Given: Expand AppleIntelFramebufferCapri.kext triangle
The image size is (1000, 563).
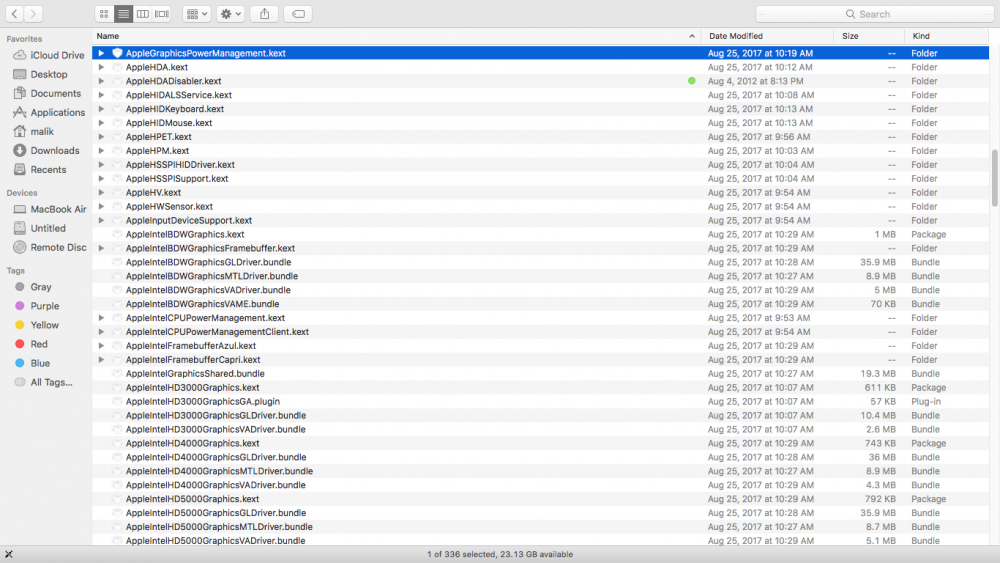Looking at the screenshot, I should 101,360.
